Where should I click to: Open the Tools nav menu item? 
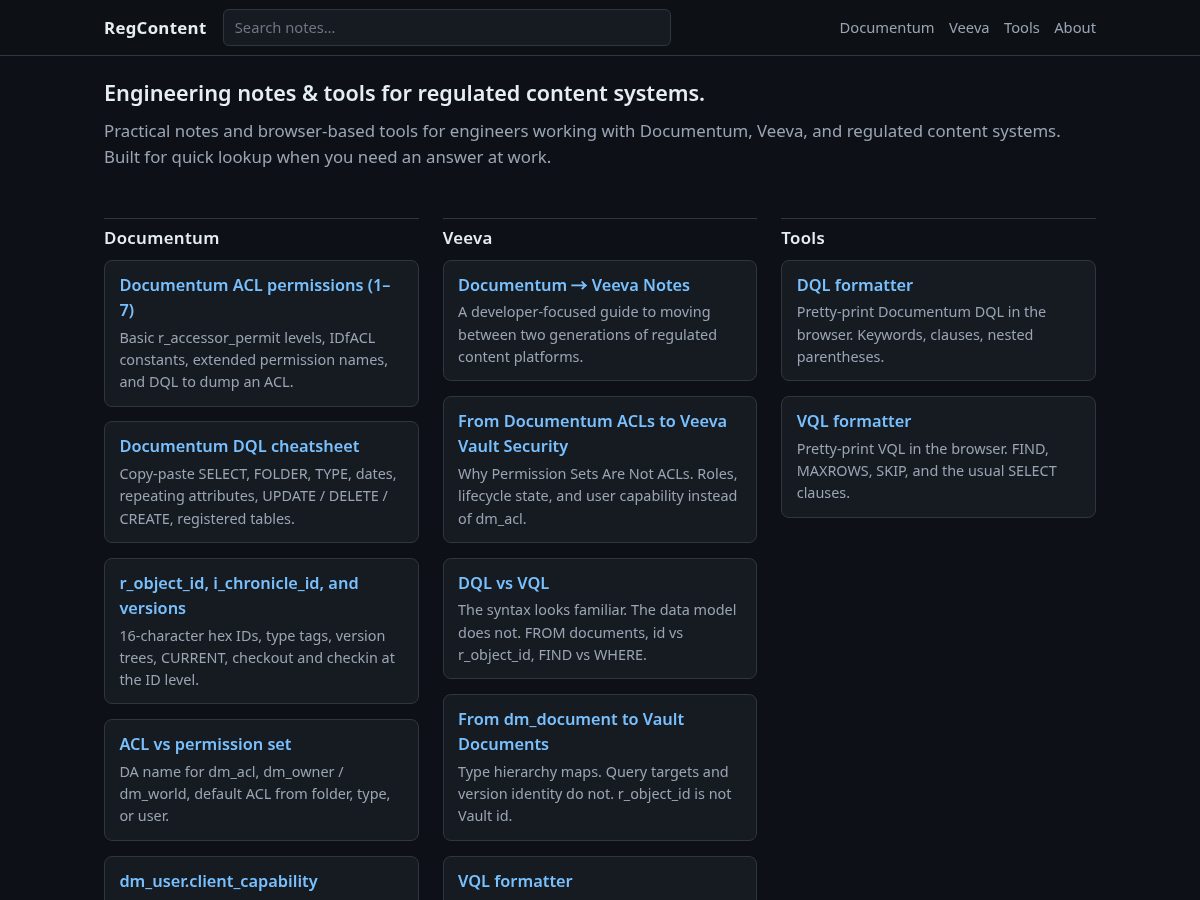point(1022,28)
